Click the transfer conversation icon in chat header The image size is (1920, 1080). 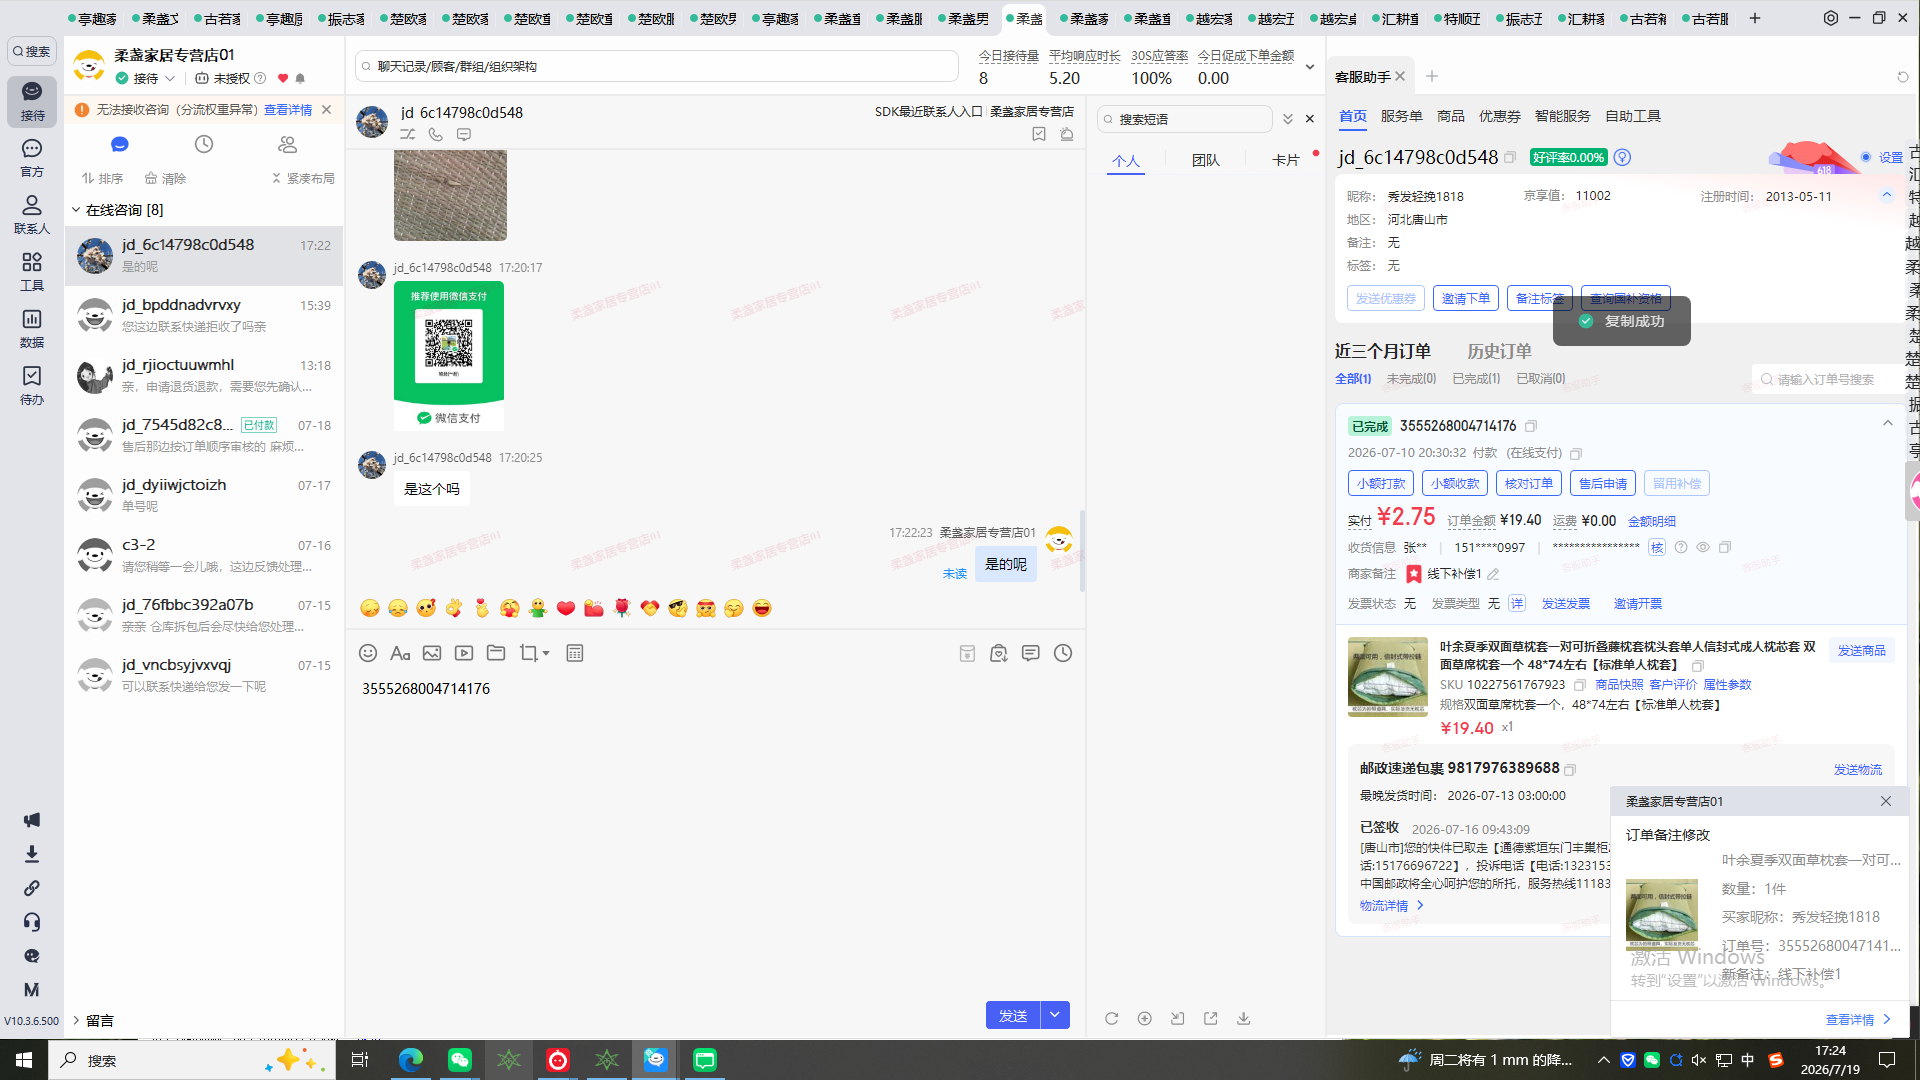408,134
